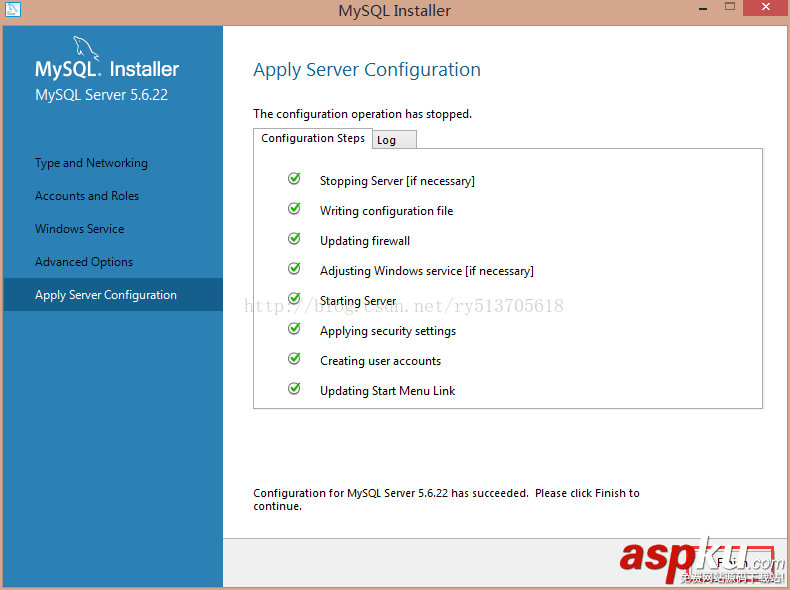
Task: Click the check icon for Adjusting Windows service
Action: click(x=294, y=269)
